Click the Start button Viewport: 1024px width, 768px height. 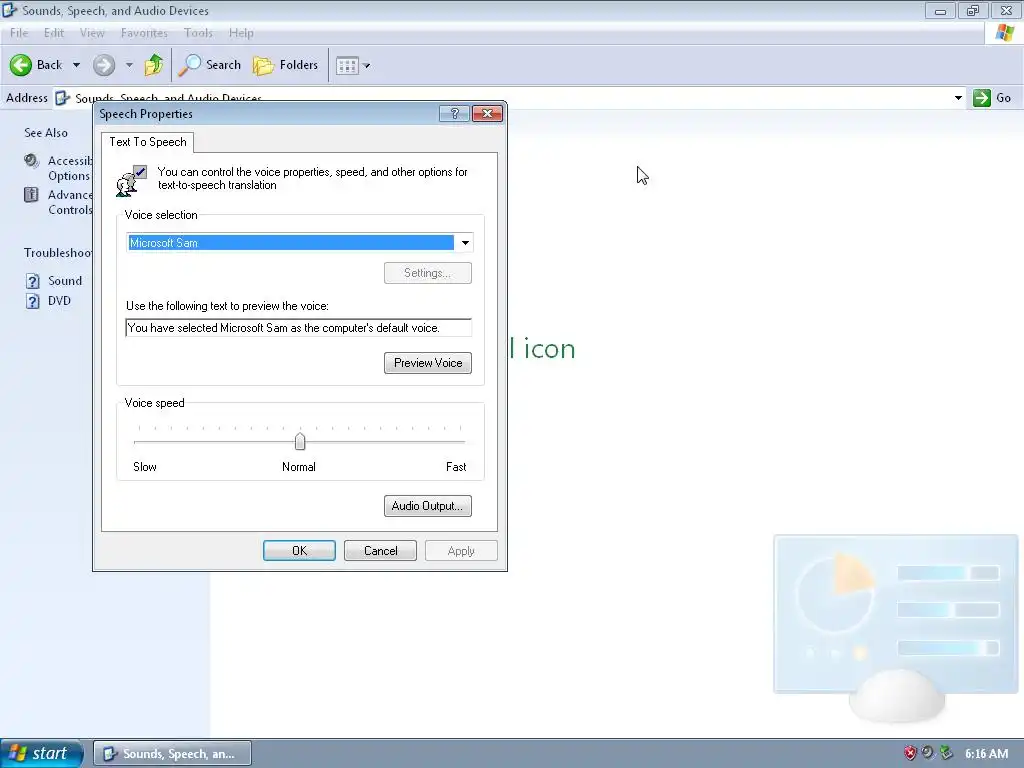click(x=42, y=753)
